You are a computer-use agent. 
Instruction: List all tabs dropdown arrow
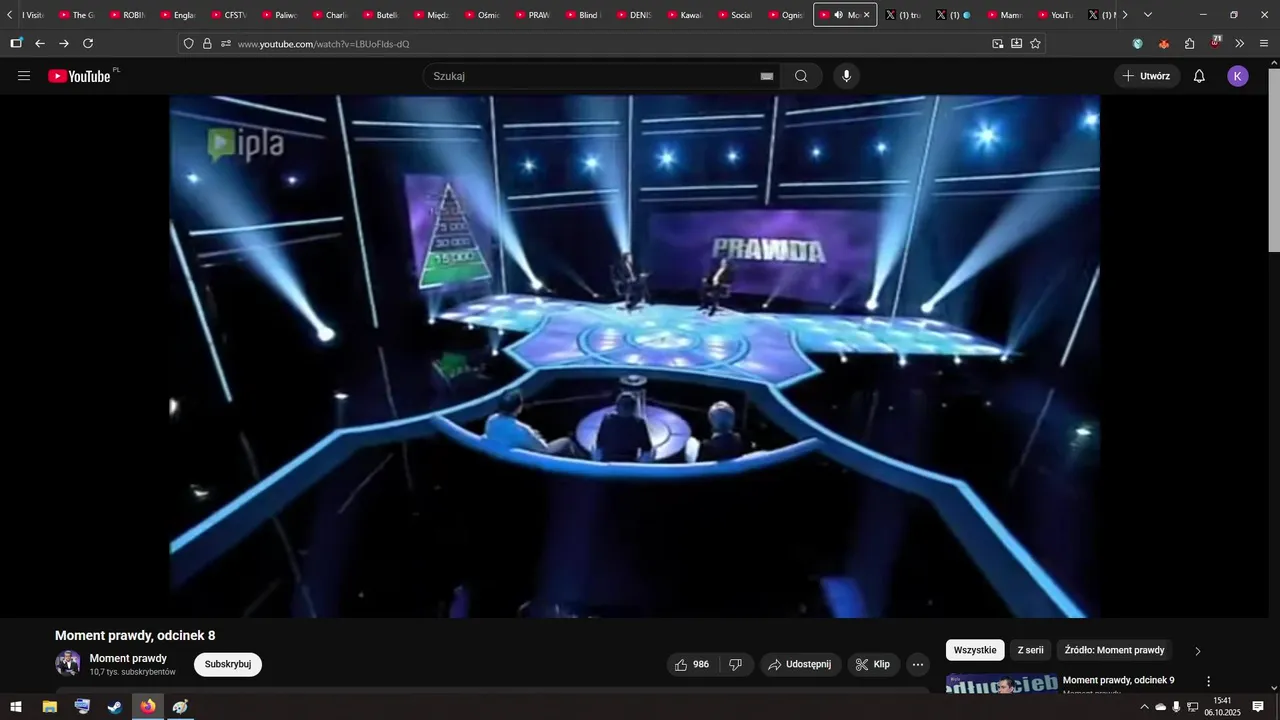(1148, 15)
